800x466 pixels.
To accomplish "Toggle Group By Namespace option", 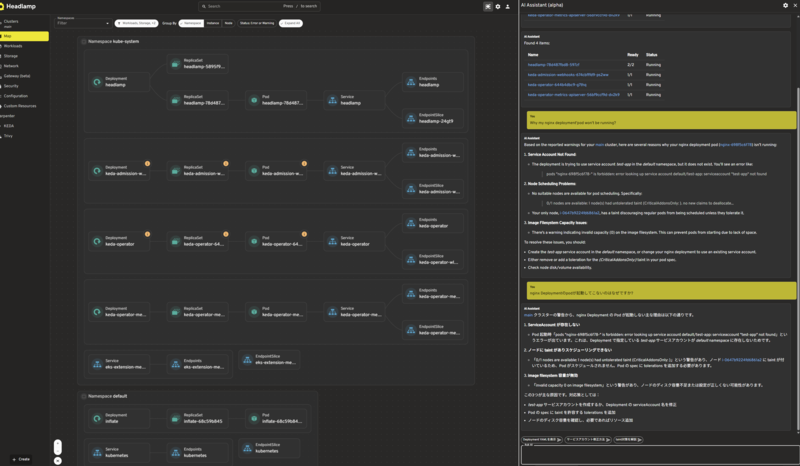I will (x=191, y=23).
